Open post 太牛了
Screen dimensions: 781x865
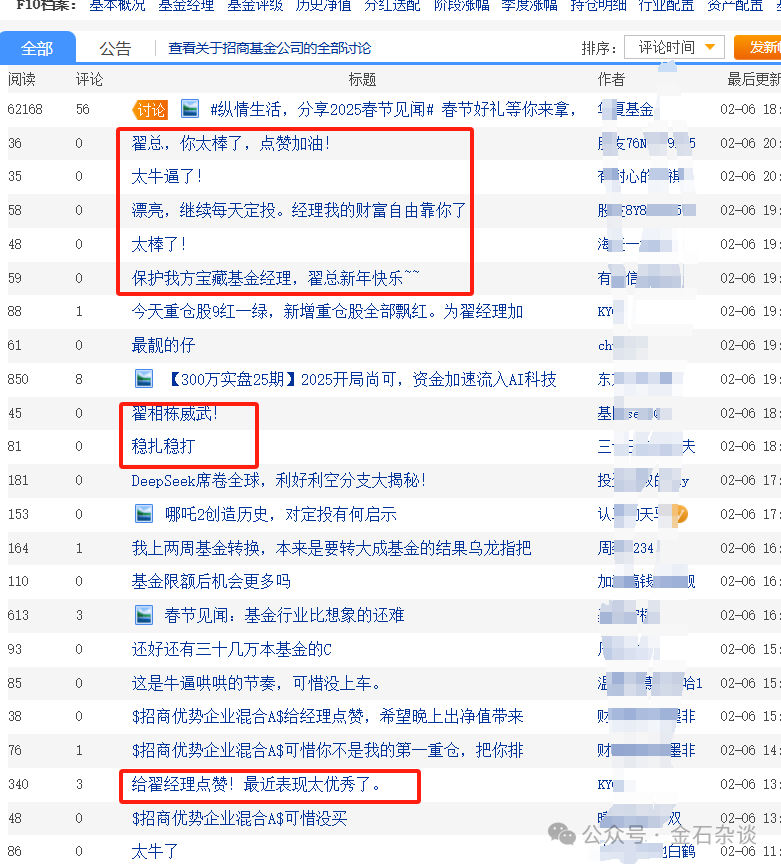click(154, 851)
